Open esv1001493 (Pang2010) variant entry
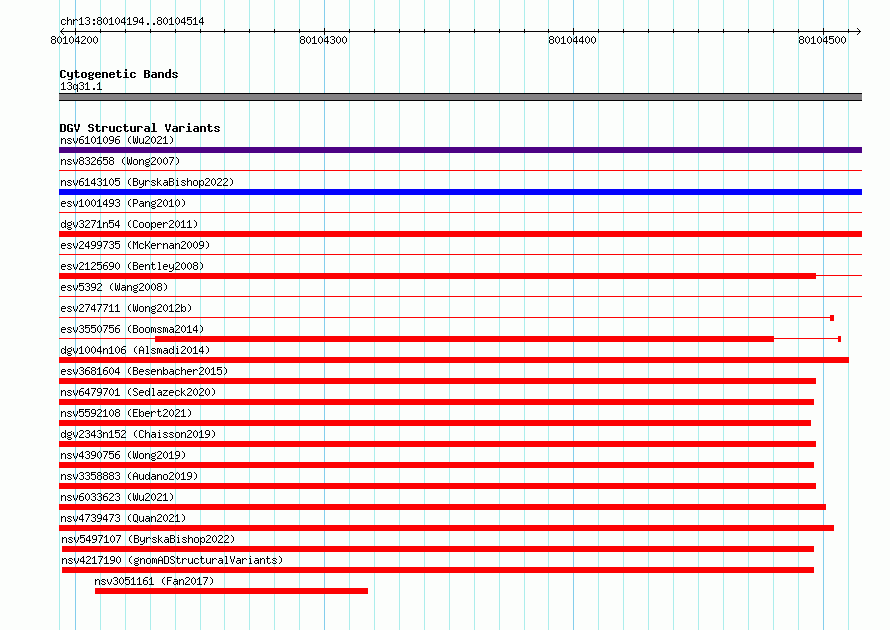This screenshot has height=630, width=890. click(x=123, y=203)
